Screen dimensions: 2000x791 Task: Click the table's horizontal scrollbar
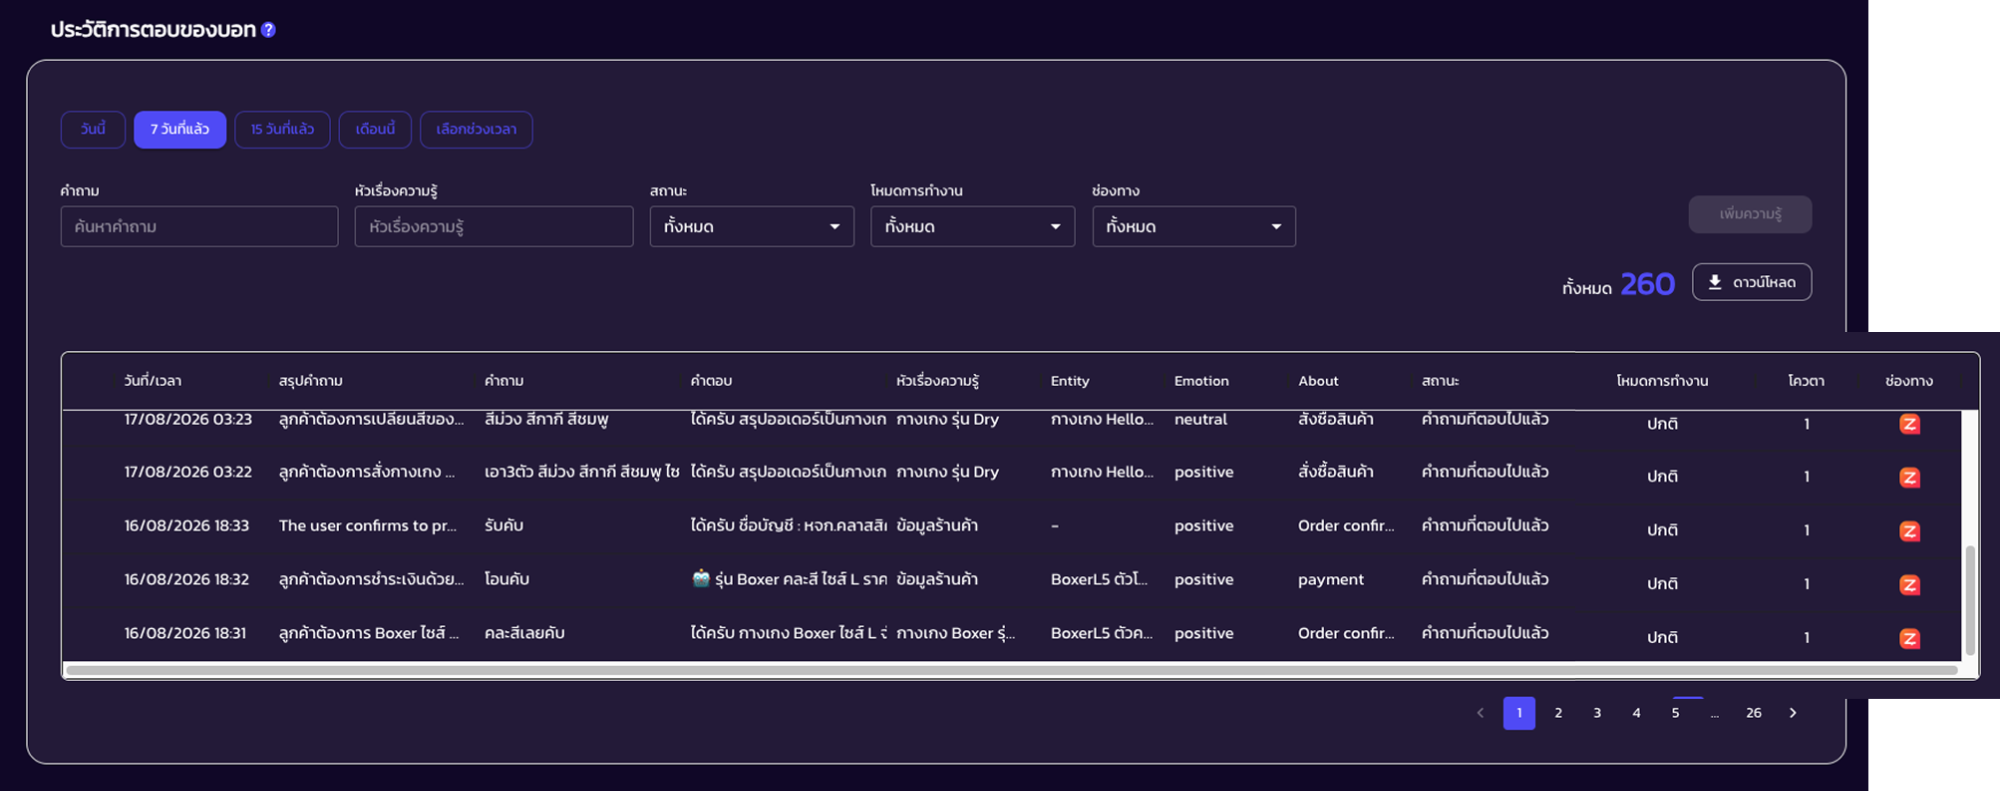coord(1011,670)
